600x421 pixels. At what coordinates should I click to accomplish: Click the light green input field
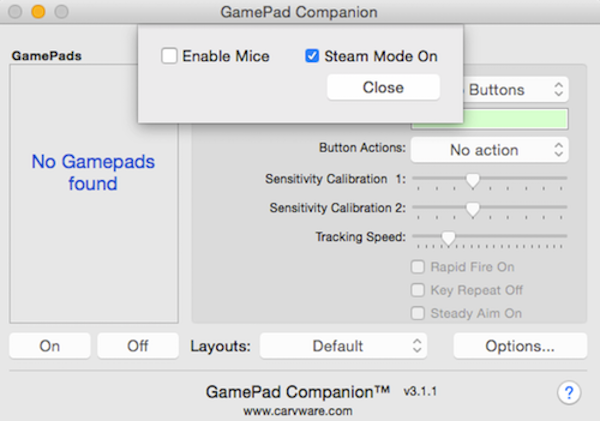click(489, 119)
